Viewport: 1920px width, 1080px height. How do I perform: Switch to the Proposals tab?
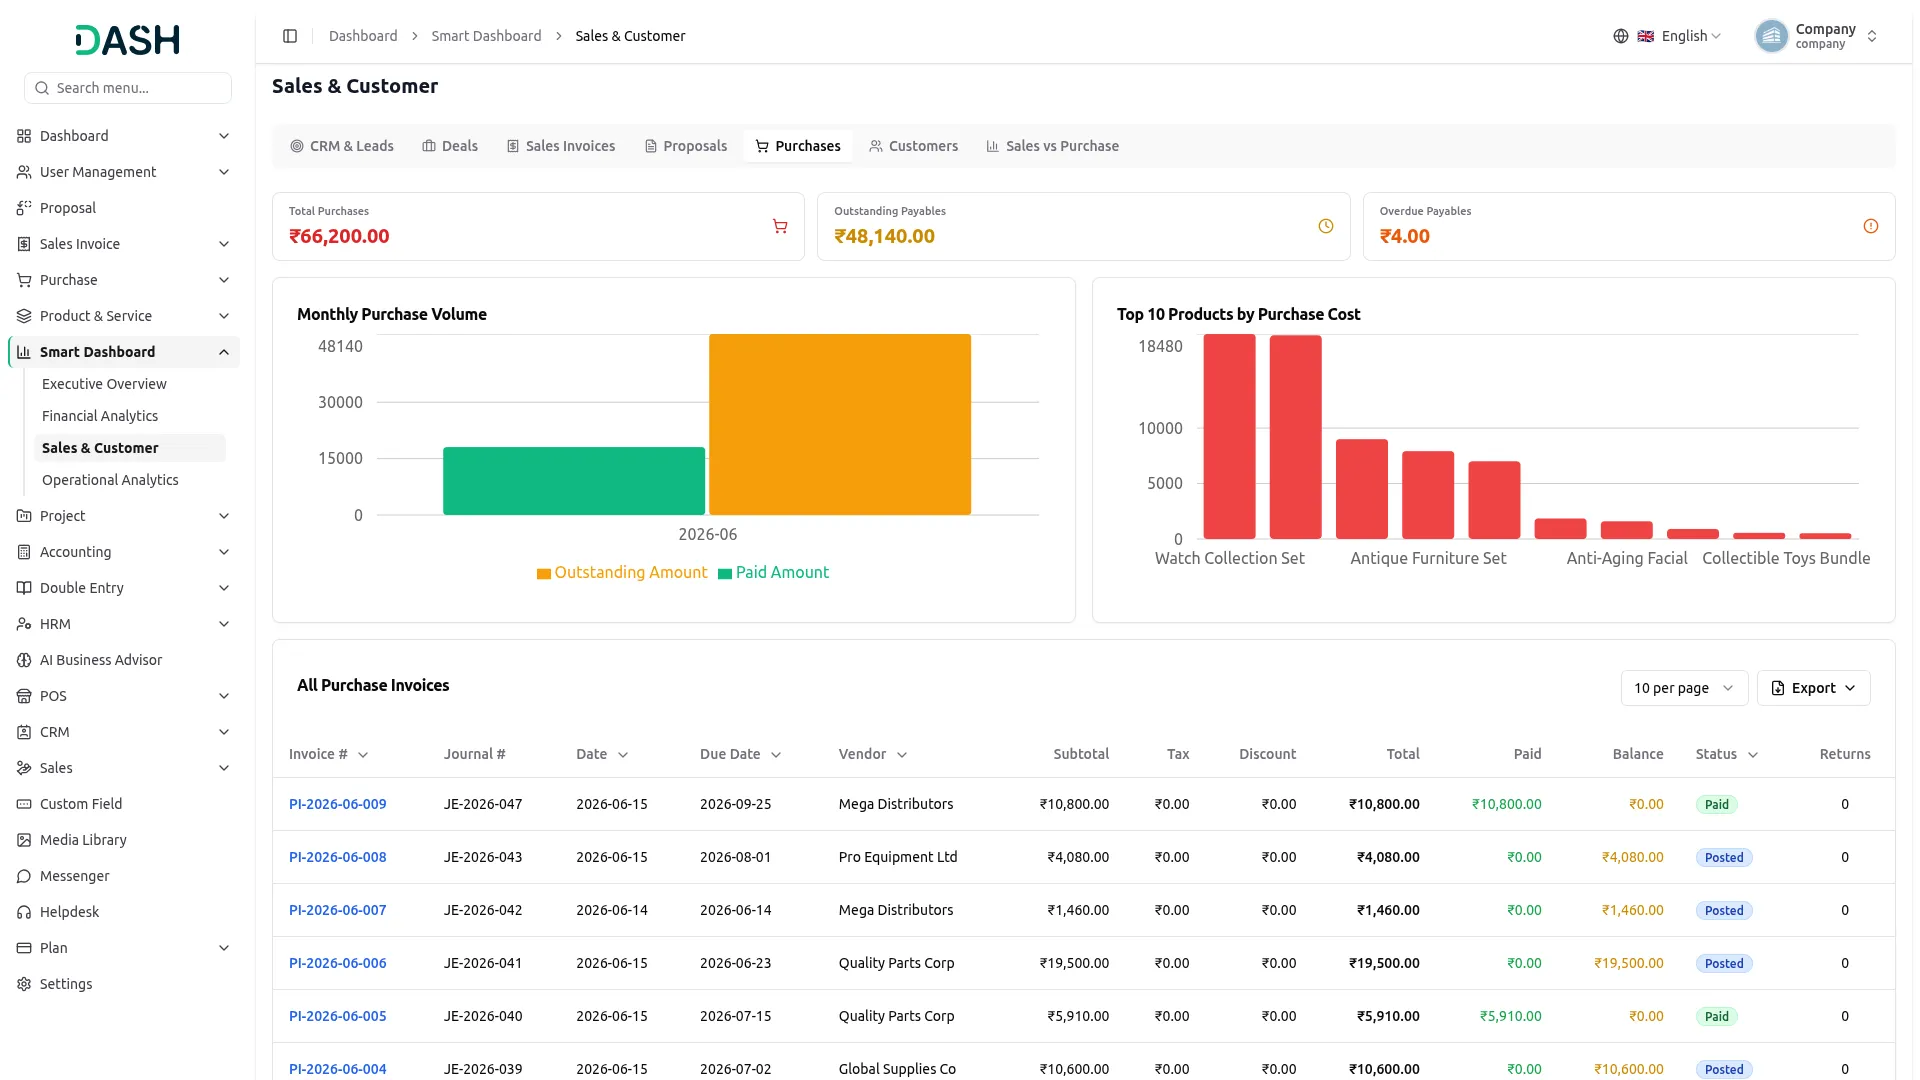pyautogui.click(x=685, y=146)
